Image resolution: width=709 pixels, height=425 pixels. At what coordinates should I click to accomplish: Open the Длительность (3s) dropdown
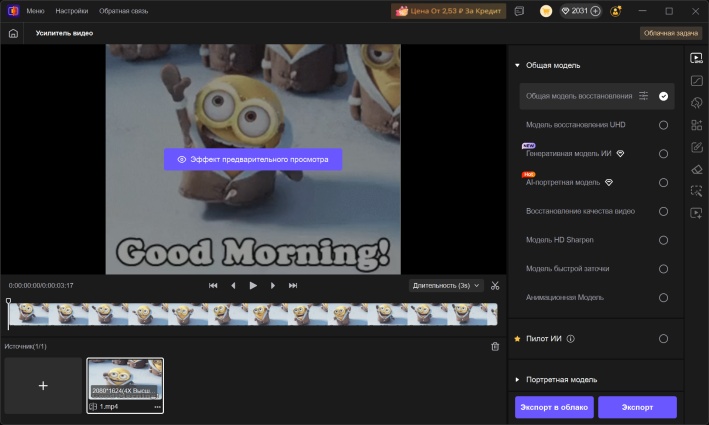point(446,286)
